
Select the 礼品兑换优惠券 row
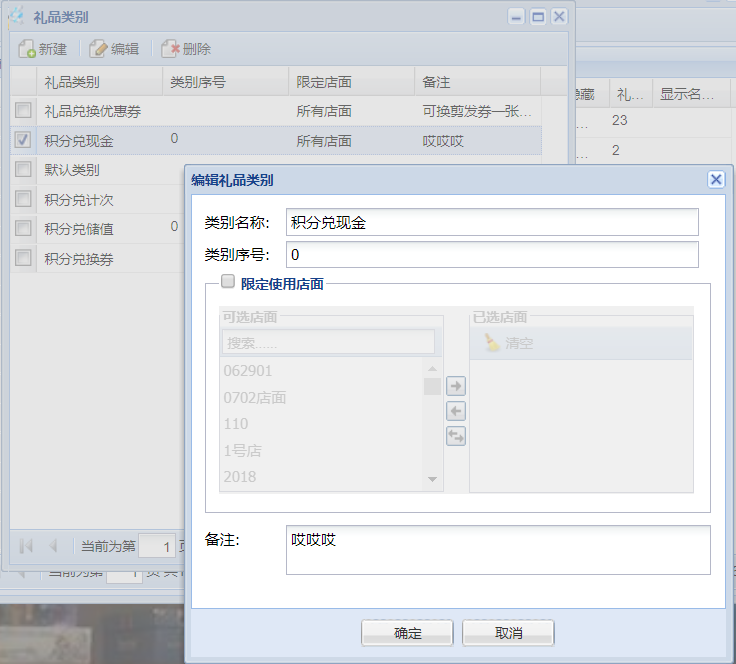pyautogui.click(x=276, y=111)
